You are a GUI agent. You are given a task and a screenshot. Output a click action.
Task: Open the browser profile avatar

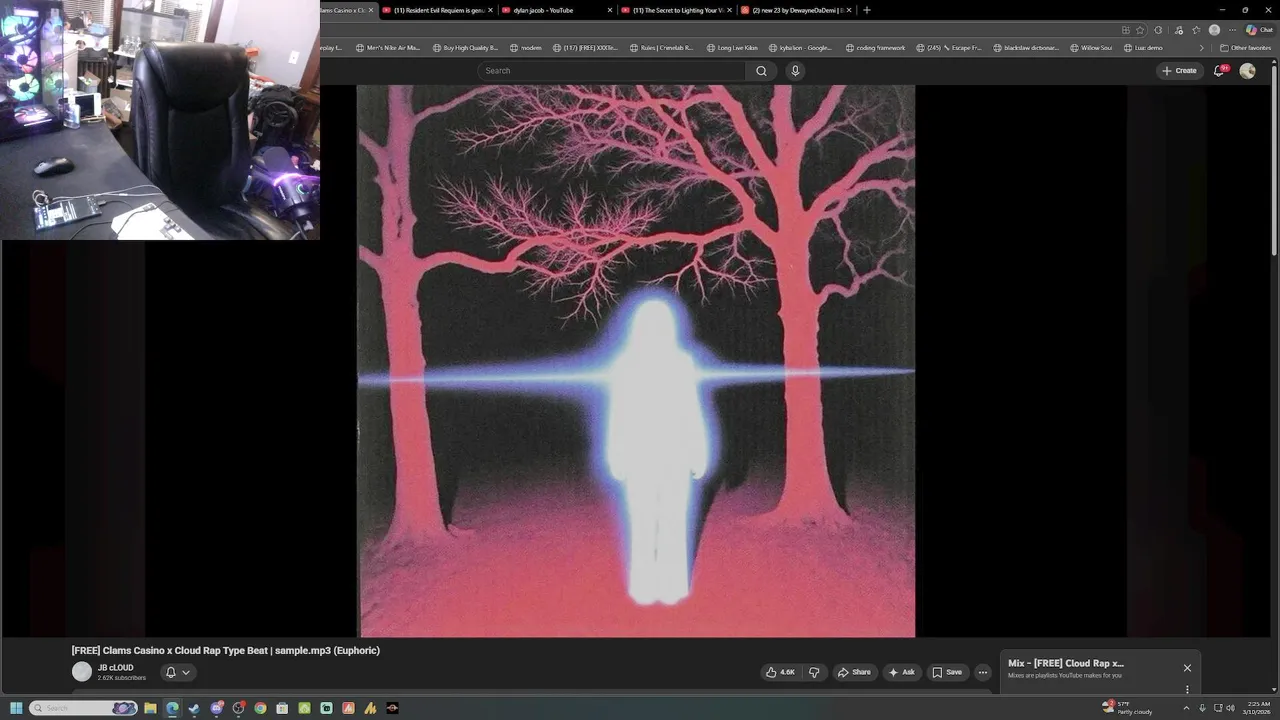tap(1214, 30)
